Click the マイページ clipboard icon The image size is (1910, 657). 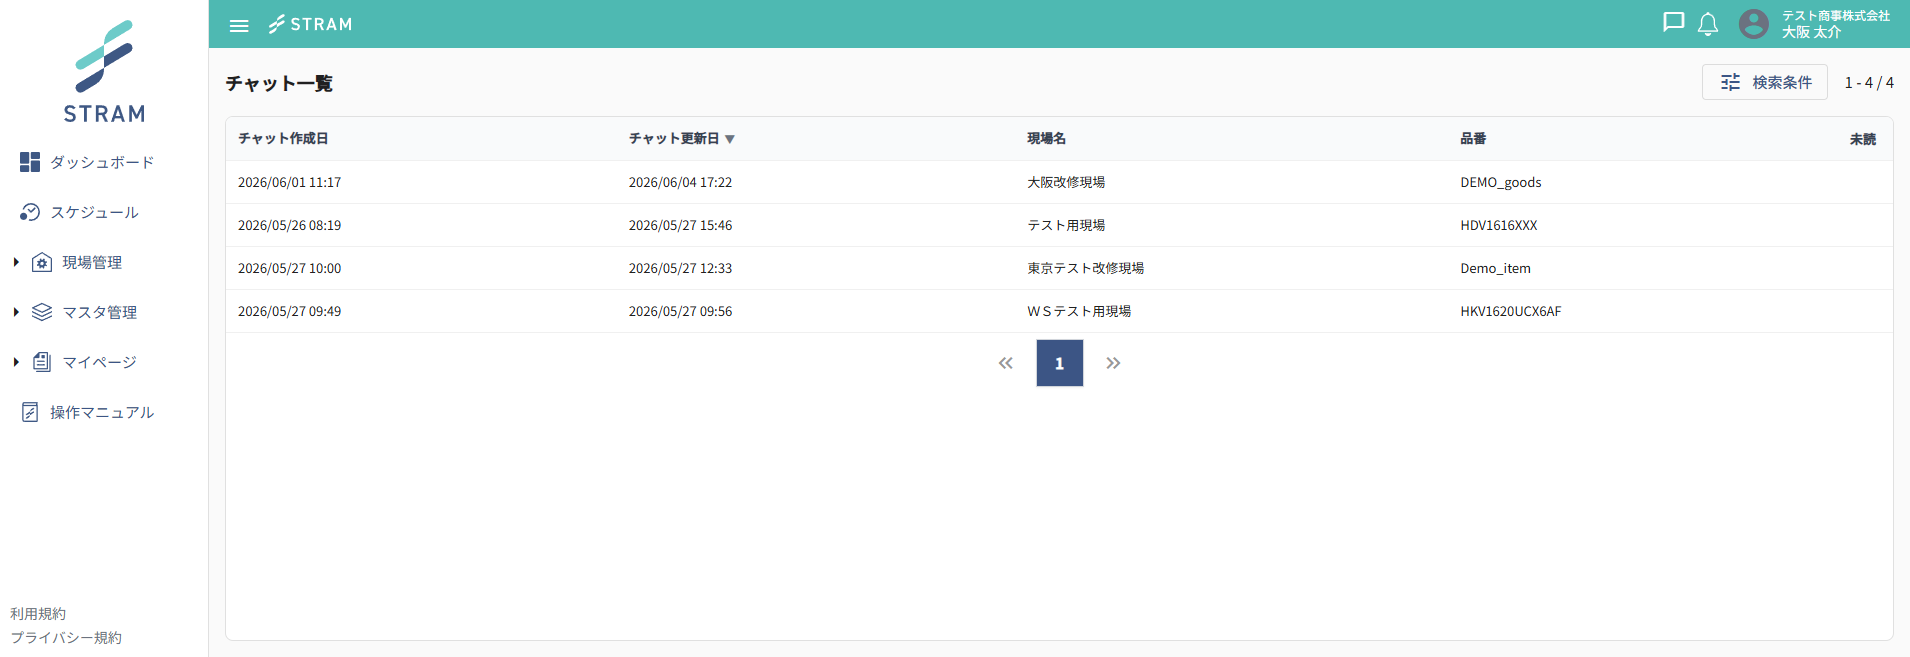click(x=42, y=362)
